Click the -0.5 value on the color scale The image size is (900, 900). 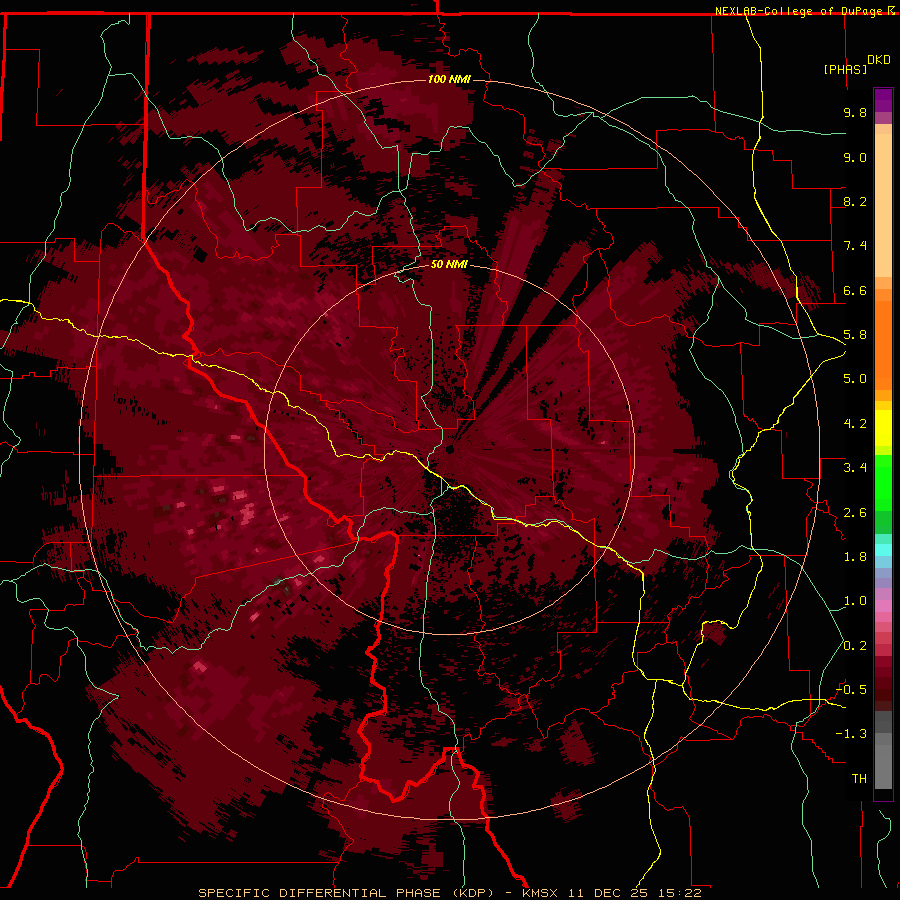coord(852,690)
